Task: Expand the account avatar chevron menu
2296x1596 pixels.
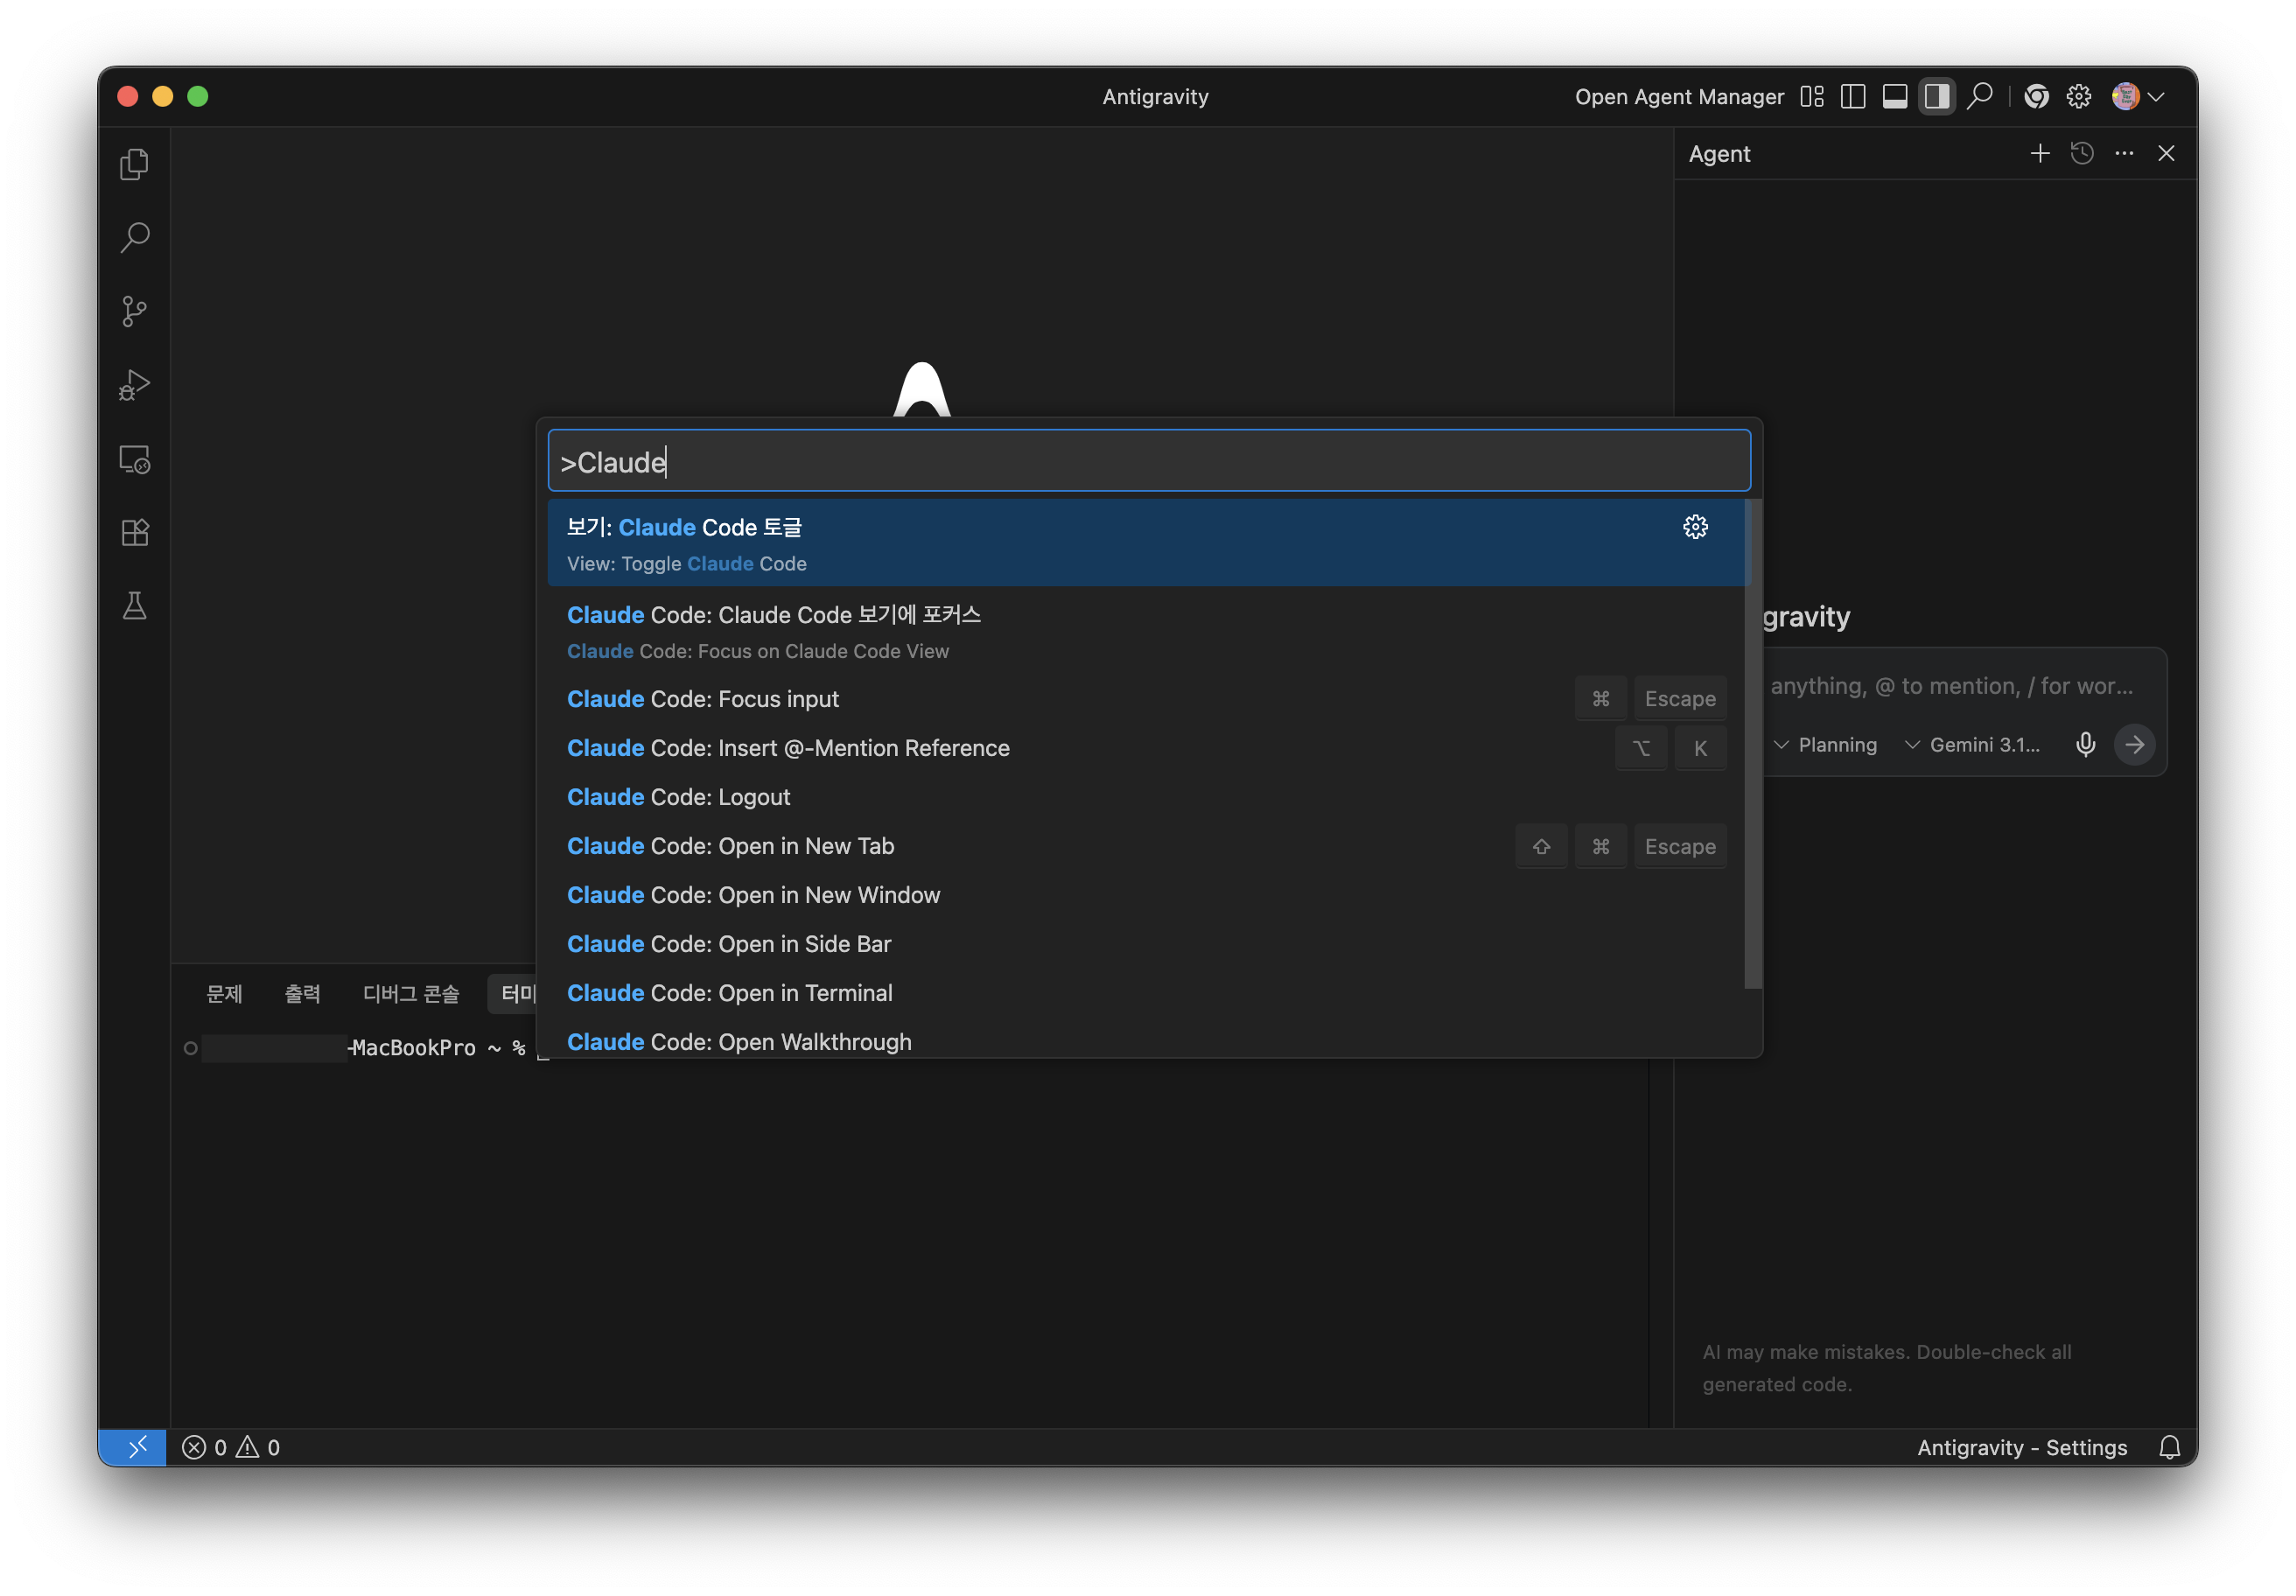Action: coord(2156,97)
